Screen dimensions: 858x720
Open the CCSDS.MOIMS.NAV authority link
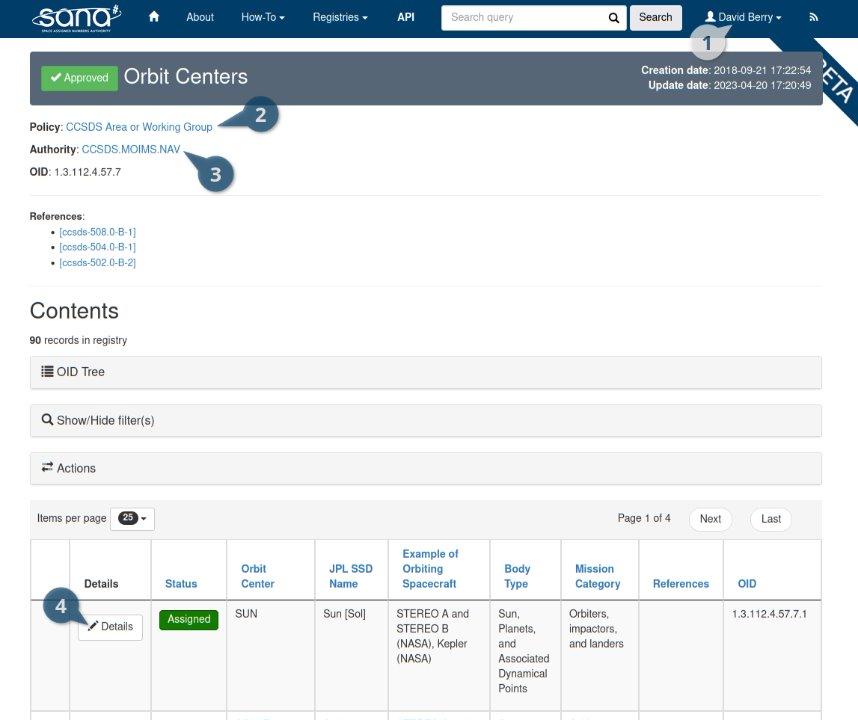click(x=131, y=149)
